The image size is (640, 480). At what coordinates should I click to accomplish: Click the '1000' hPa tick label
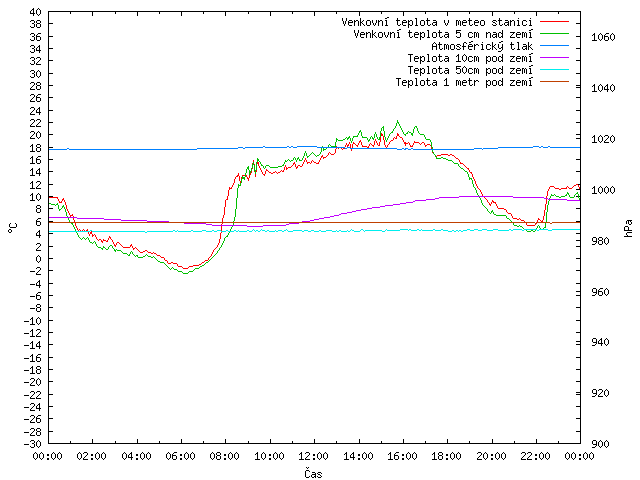click(x=603, y=190)
